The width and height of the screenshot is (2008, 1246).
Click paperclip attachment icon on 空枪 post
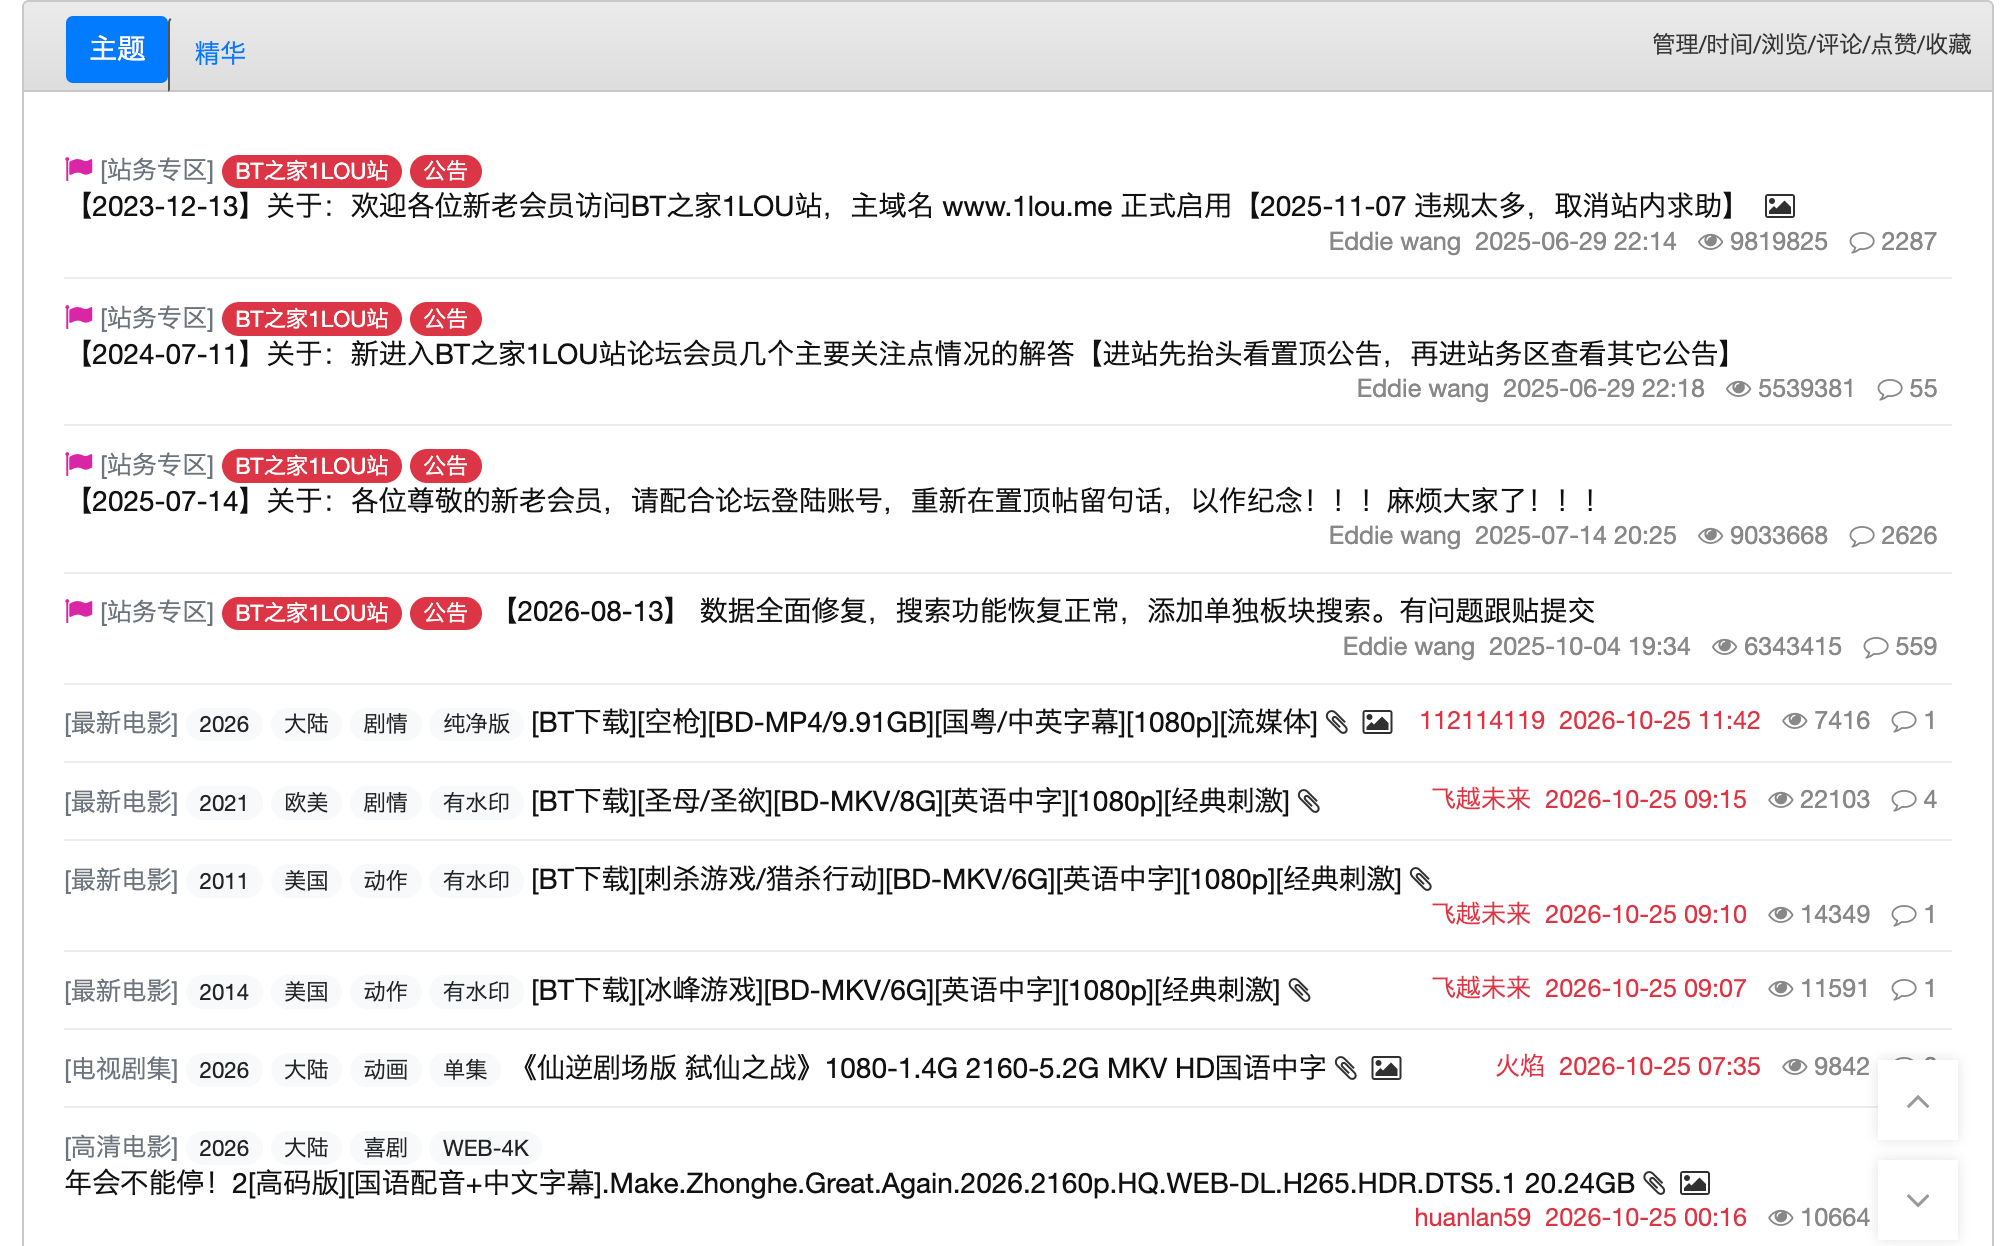1337,722
